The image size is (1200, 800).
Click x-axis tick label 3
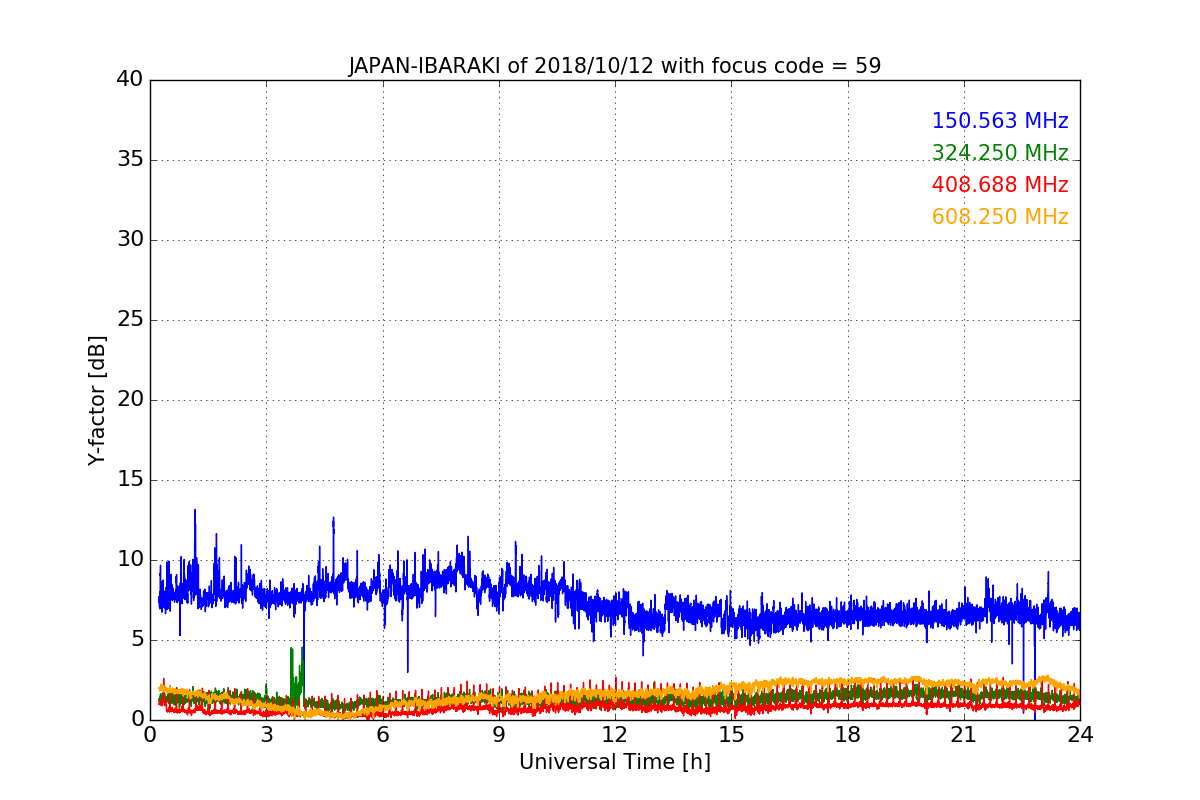coord(266,735)
